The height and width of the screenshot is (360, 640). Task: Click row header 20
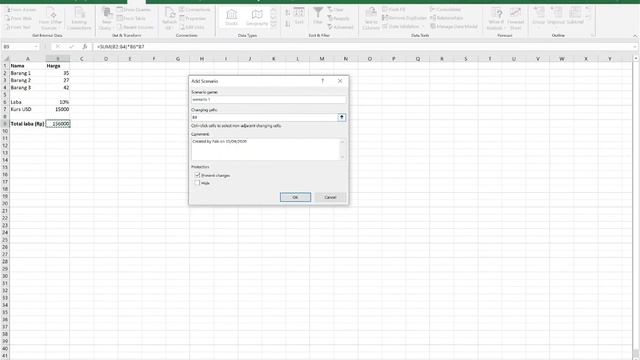(x=5, y=203)
